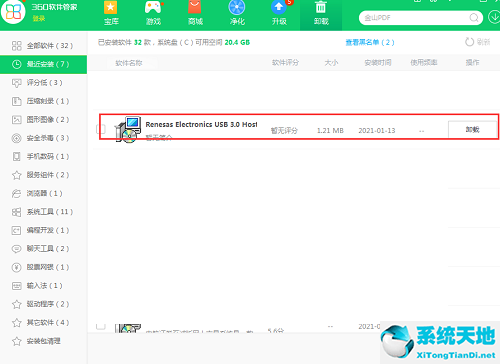The image size is (500, 364).
Task: Click the phone icon beside 手机数码
Action: [x=16, y=157]
